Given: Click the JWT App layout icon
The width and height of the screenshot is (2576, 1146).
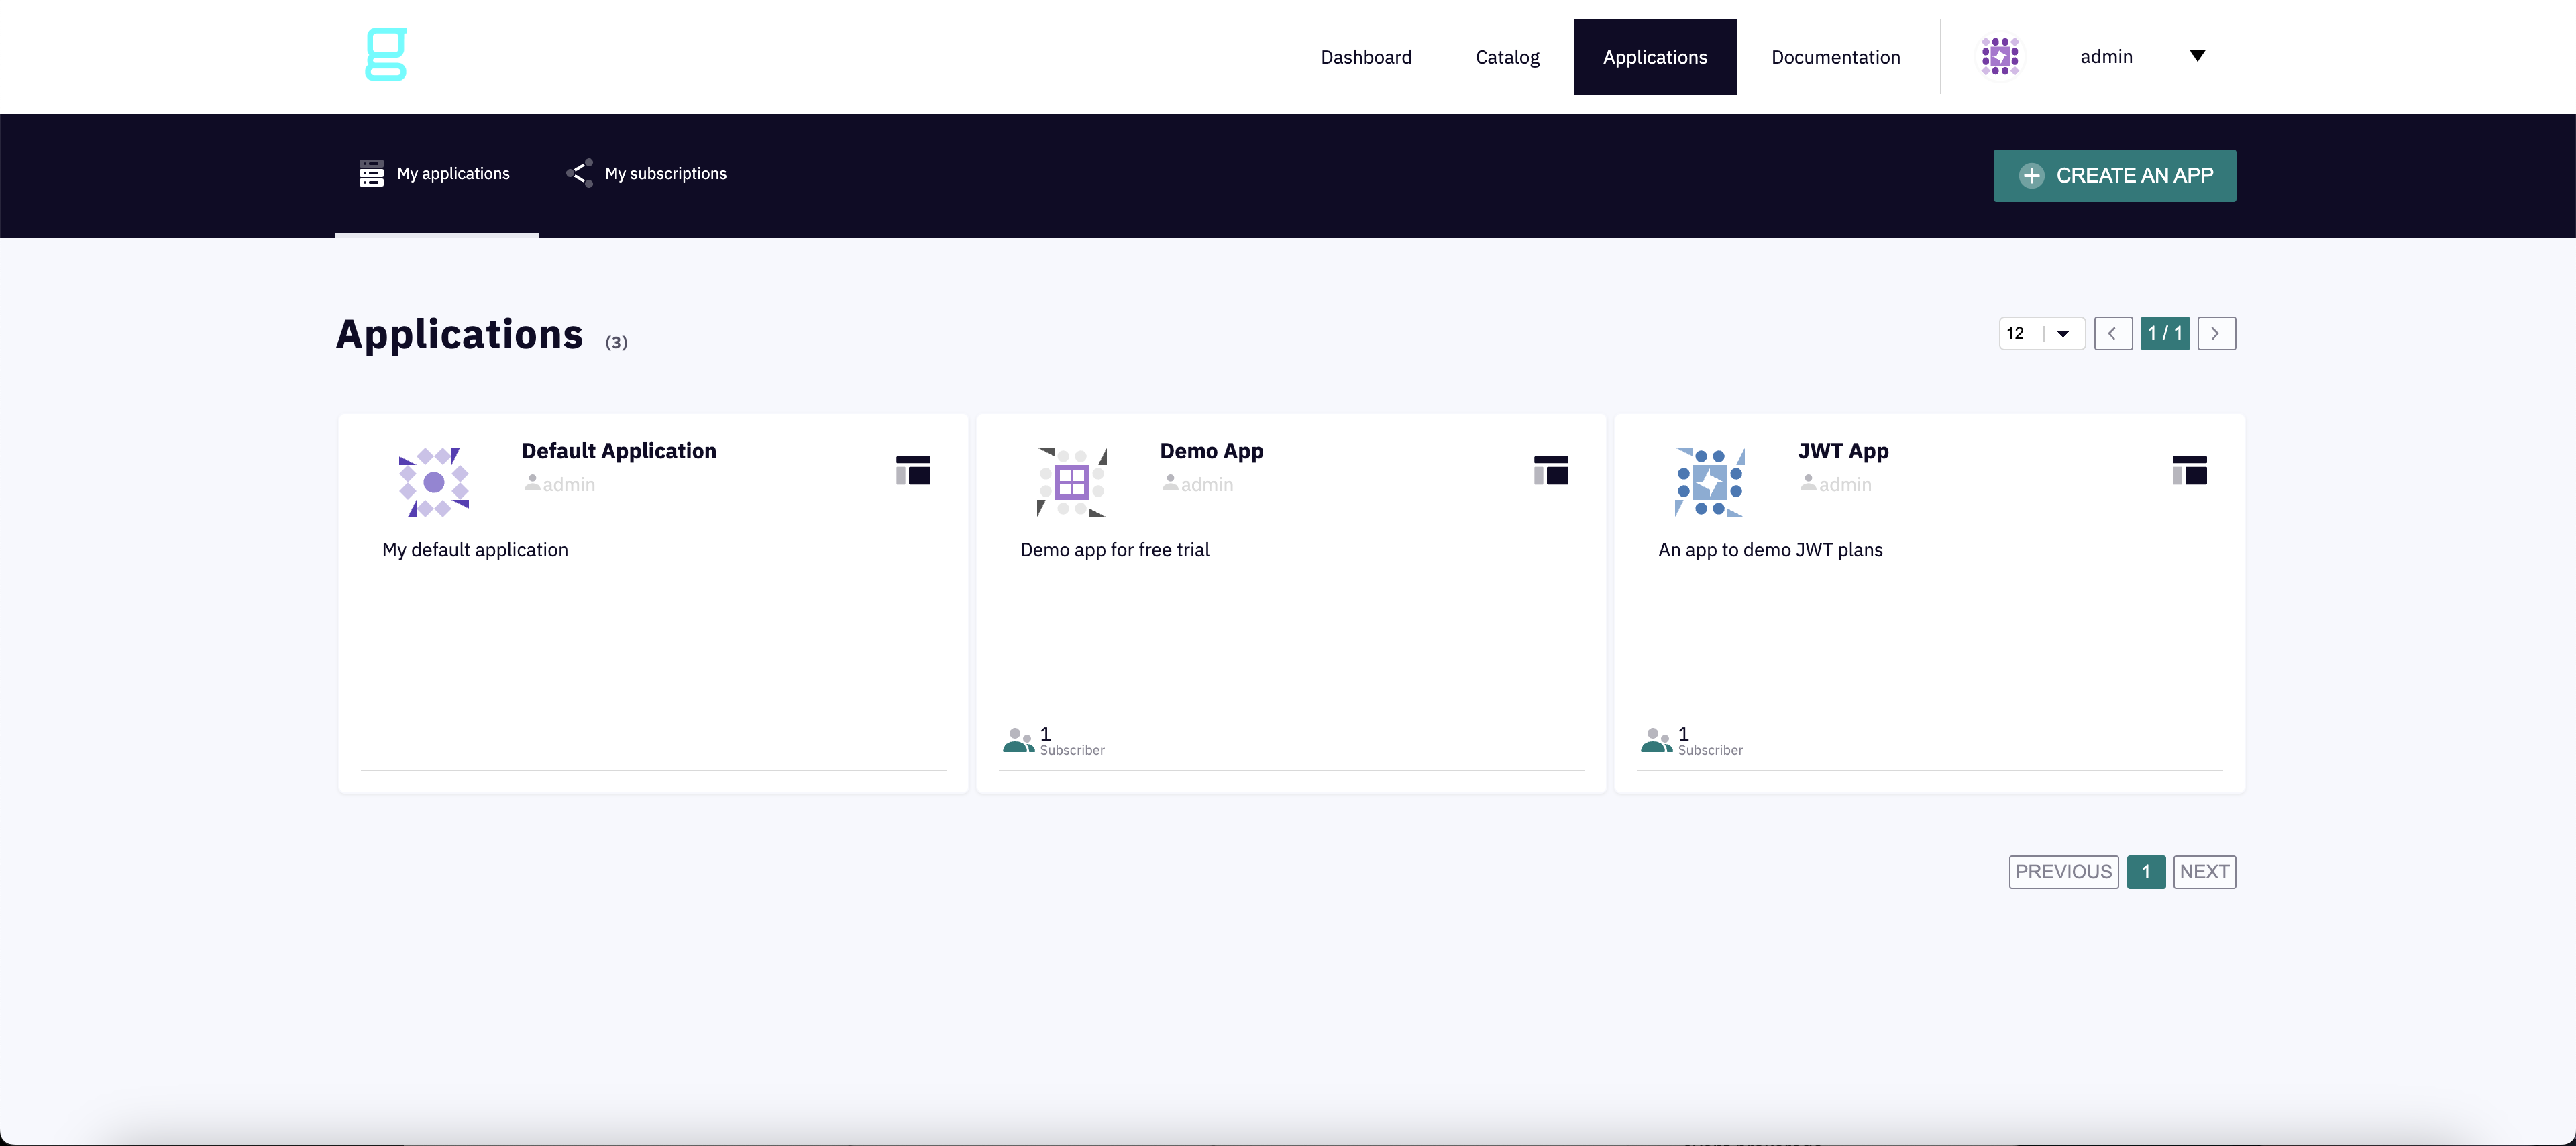Looking at the screenshot, I should [x=2189, y=470].
